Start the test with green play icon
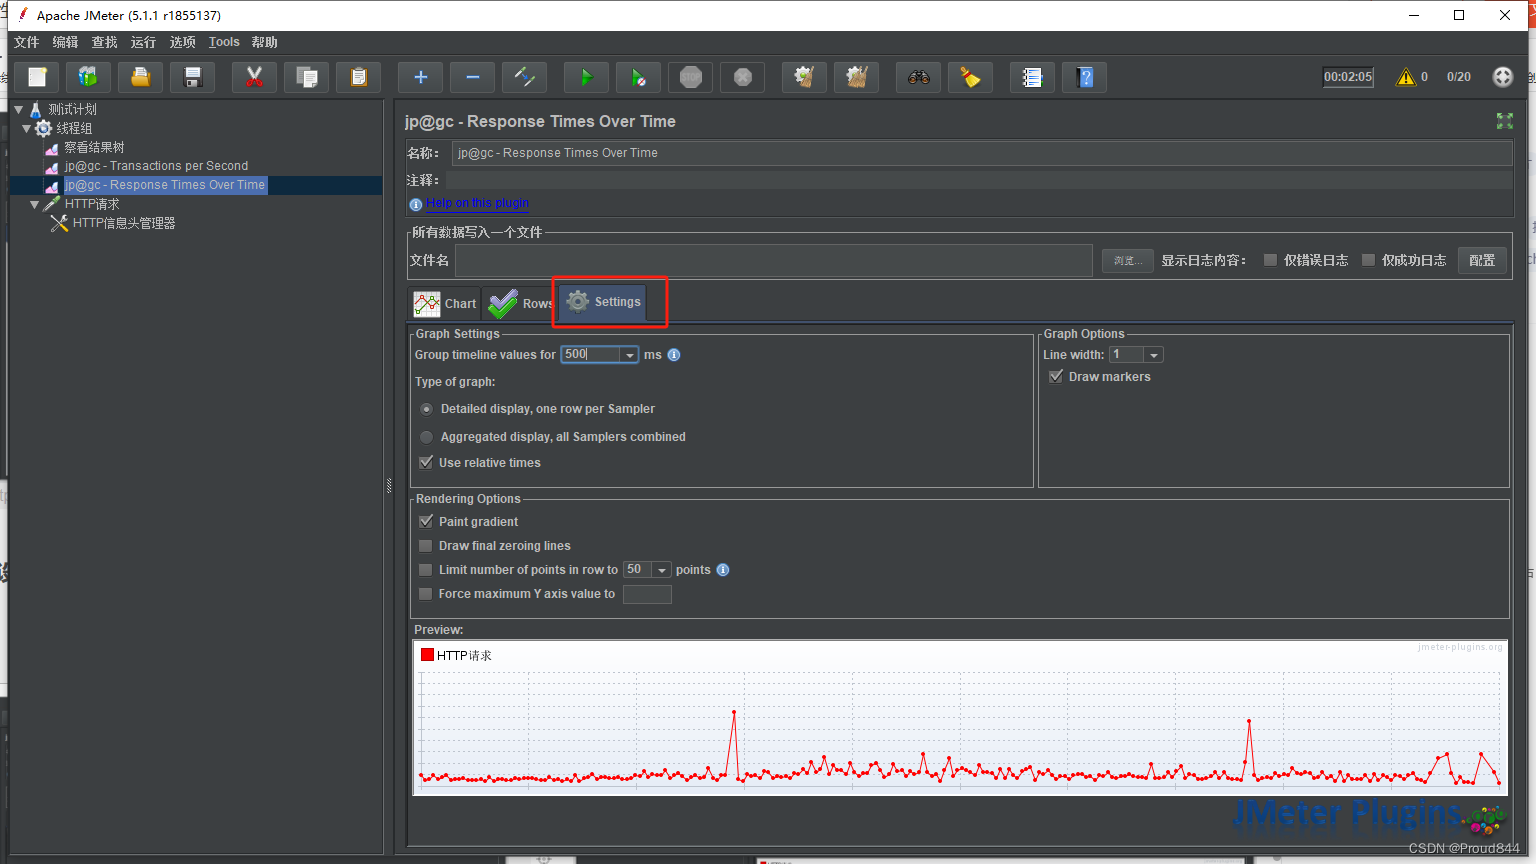 coord(587,77)
